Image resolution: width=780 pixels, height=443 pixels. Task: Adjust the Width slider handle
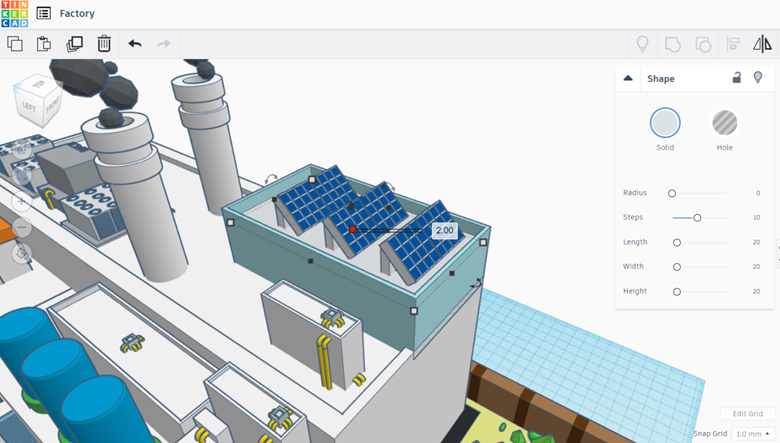677,267
